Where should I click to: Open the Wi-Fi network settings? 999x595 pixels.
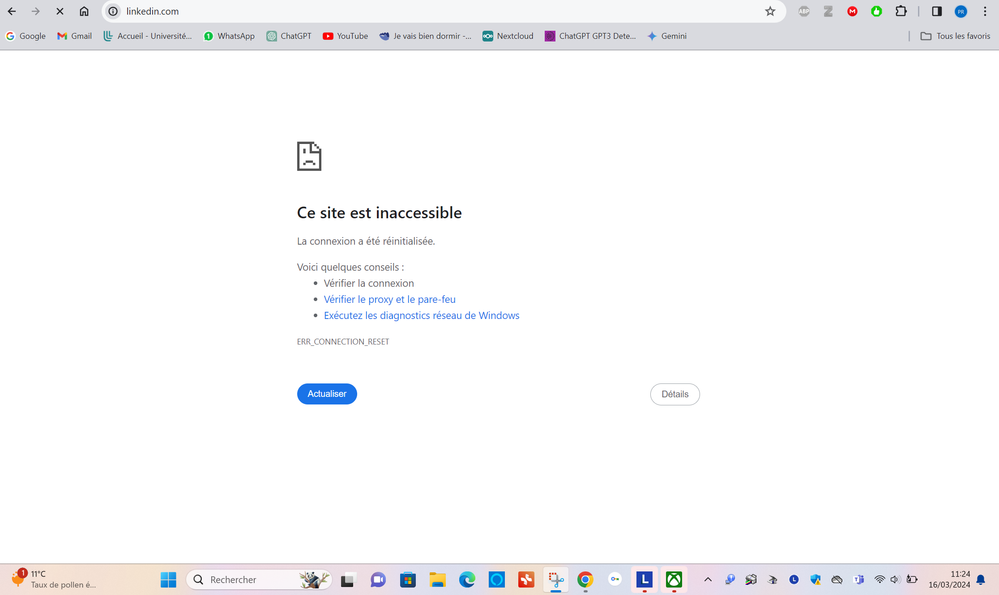click(x=880, y=580)
